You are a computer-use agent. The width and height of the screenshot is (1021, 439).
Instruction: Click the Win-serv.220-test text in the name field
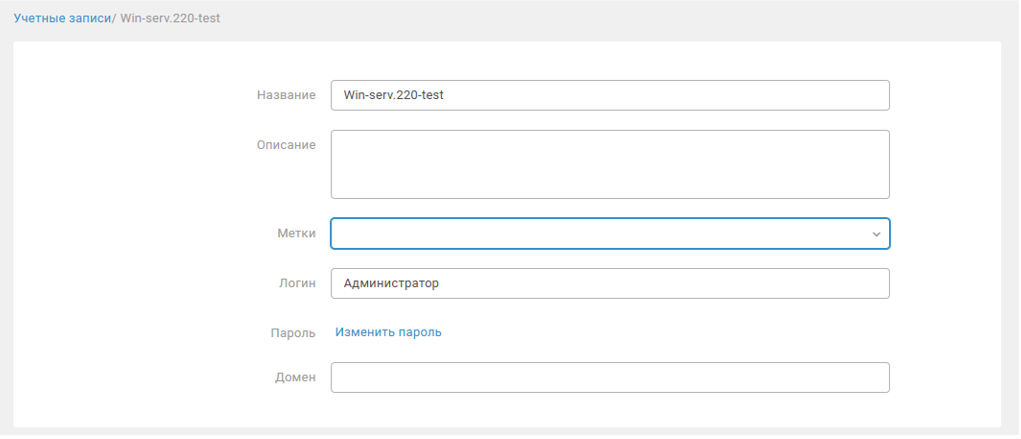[x=393, y=95]
